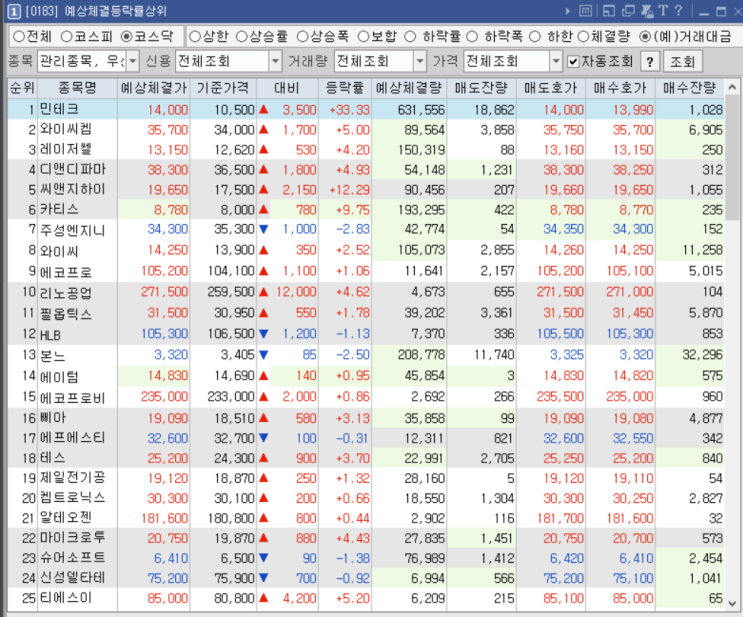Select the 와이씨켐 stock name

(x=66, y=129)
